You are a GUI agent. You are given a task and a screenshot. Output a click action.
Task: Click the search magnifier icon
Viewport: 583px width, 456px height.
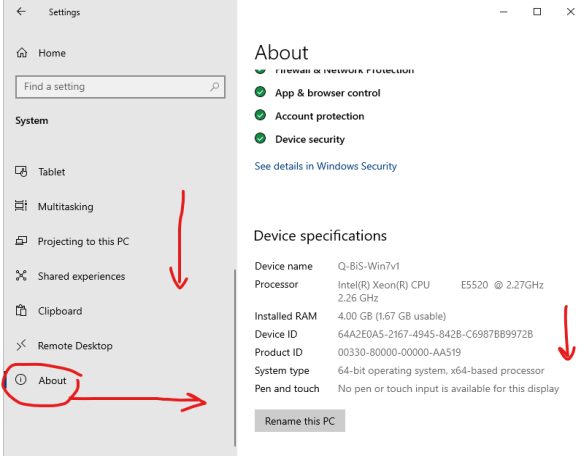pyautogui.click(x=215, y=87)
